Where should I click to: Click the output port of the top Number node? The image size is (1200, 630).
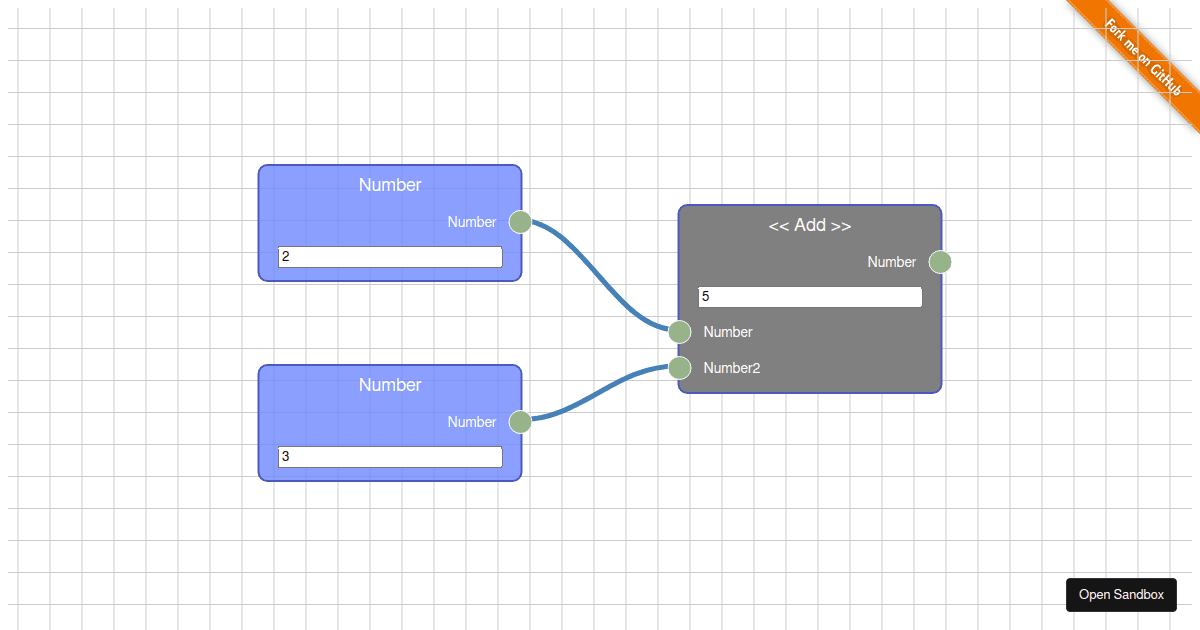(x=520, y=222)
